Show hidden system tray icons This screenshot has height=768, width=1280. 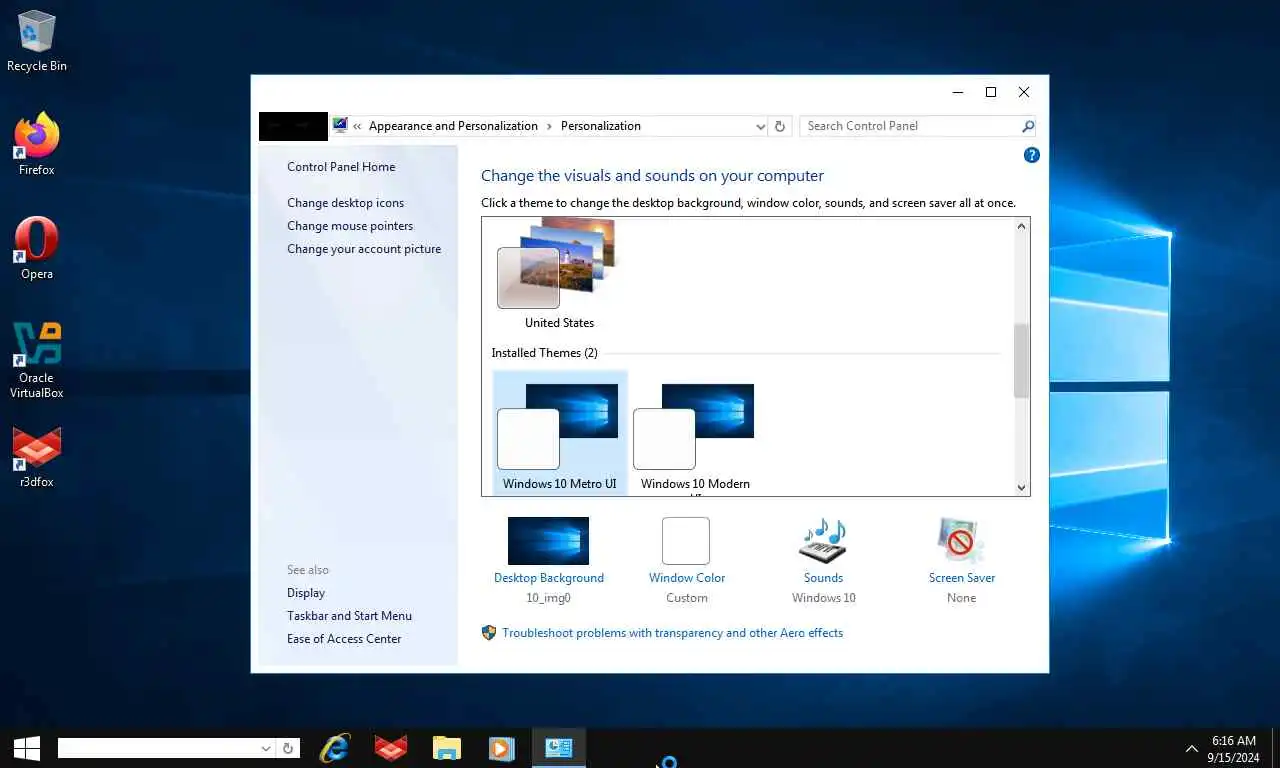pyautogui.click(x=1192, y=748)
